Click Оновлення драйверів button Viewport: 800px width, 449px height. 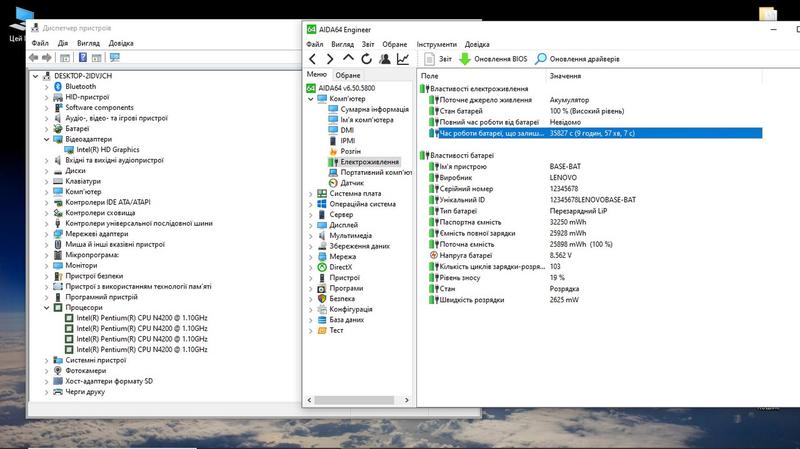point(577,59)
